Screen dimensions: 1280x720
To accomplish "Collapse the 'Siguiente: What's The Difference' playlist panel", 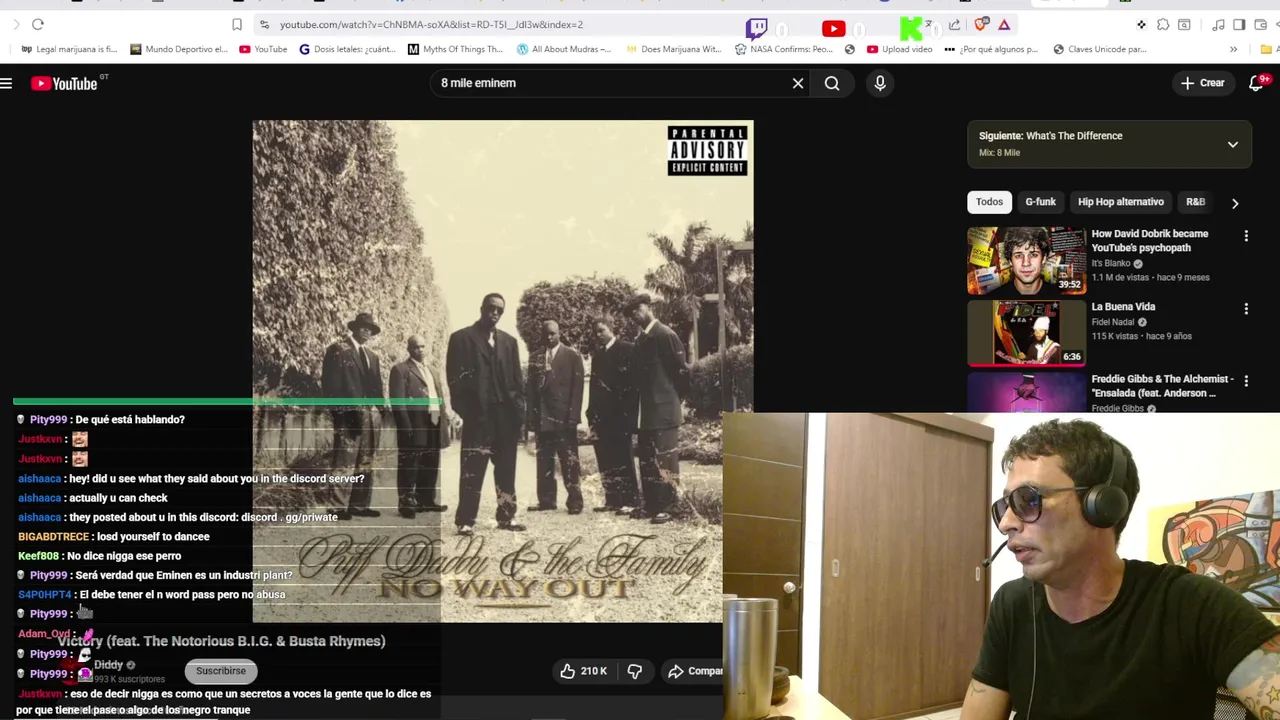I will coord(1233,144).
